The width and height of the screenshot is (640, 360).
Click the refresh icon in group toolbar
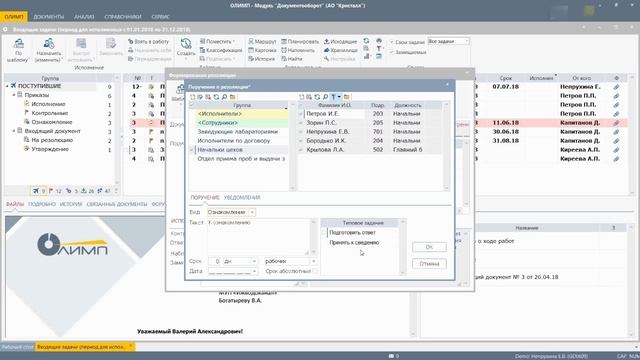click(216, 97)
